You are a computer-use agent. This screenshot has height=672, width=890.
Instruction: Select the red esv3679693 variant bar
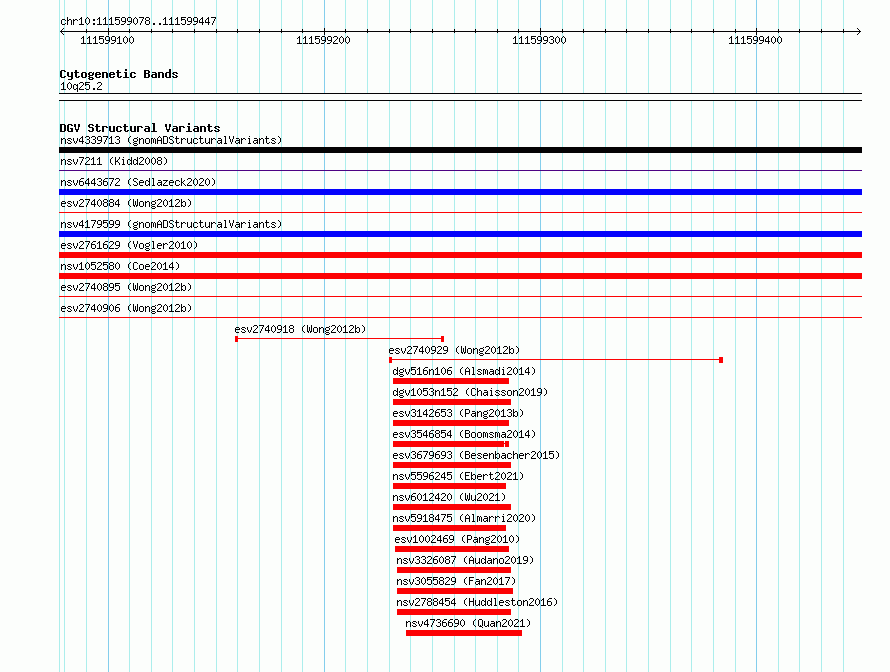pyautogui.click(x=452, y=465)
